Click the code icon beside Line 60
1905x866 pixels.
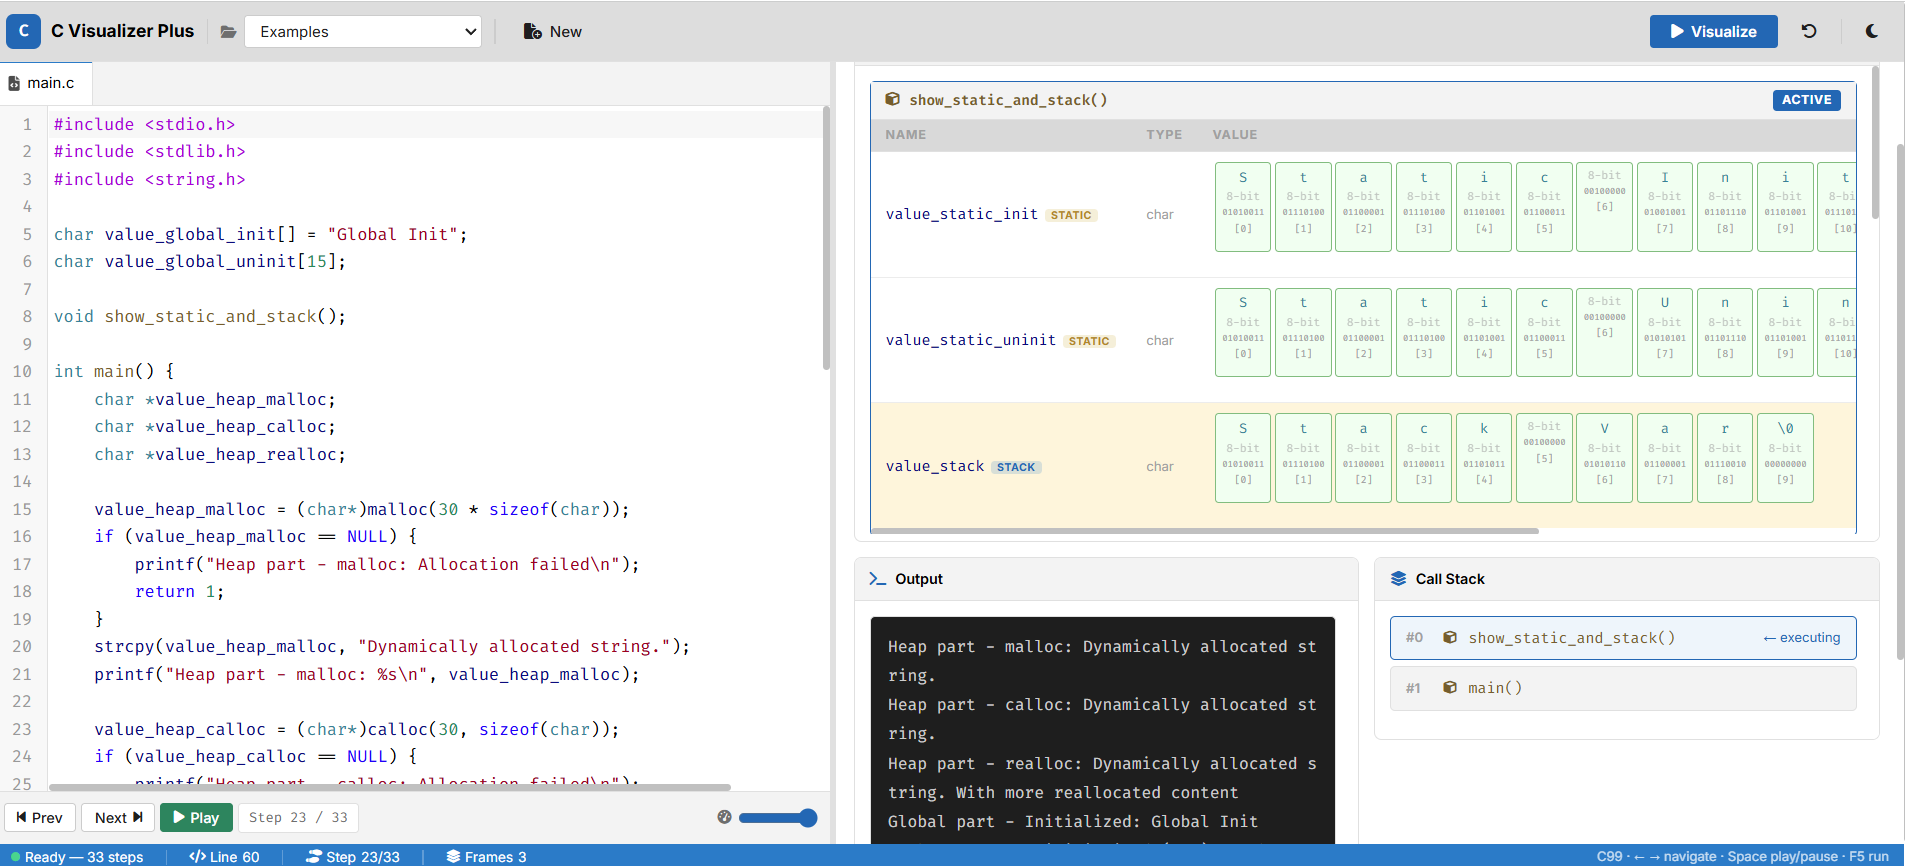(197, 857)
